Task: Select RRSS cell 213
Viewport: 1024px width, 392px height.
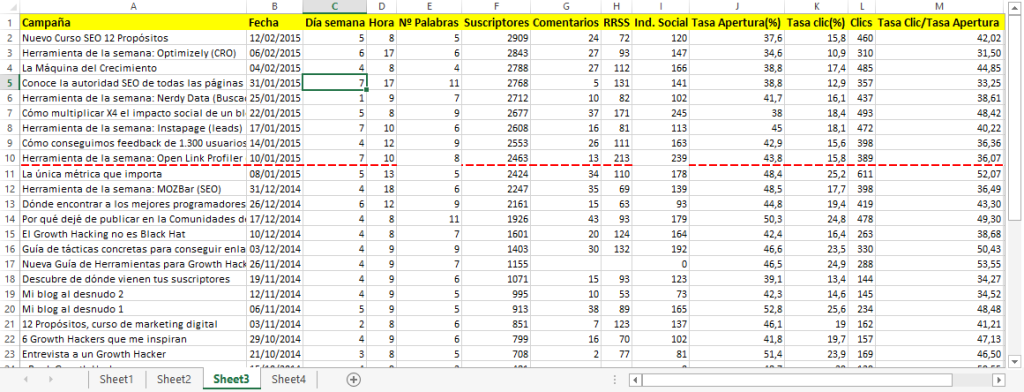Action: coord(616,158)
